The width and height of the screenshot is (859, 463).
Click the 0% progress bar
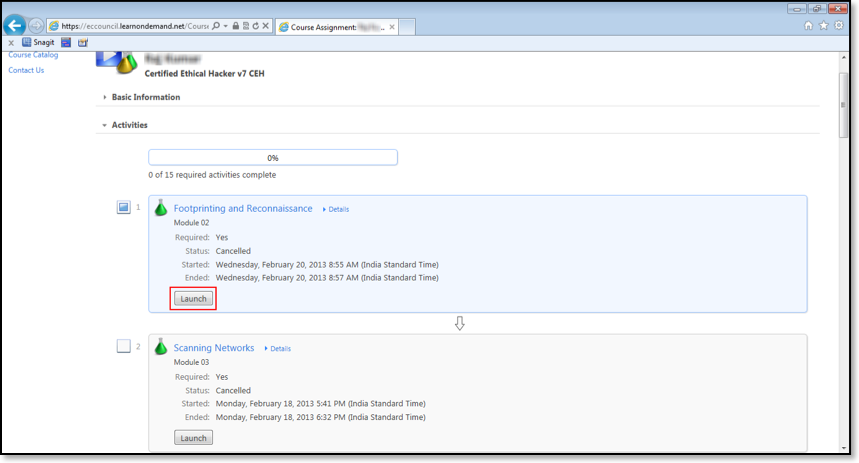(x=273, y=158)
